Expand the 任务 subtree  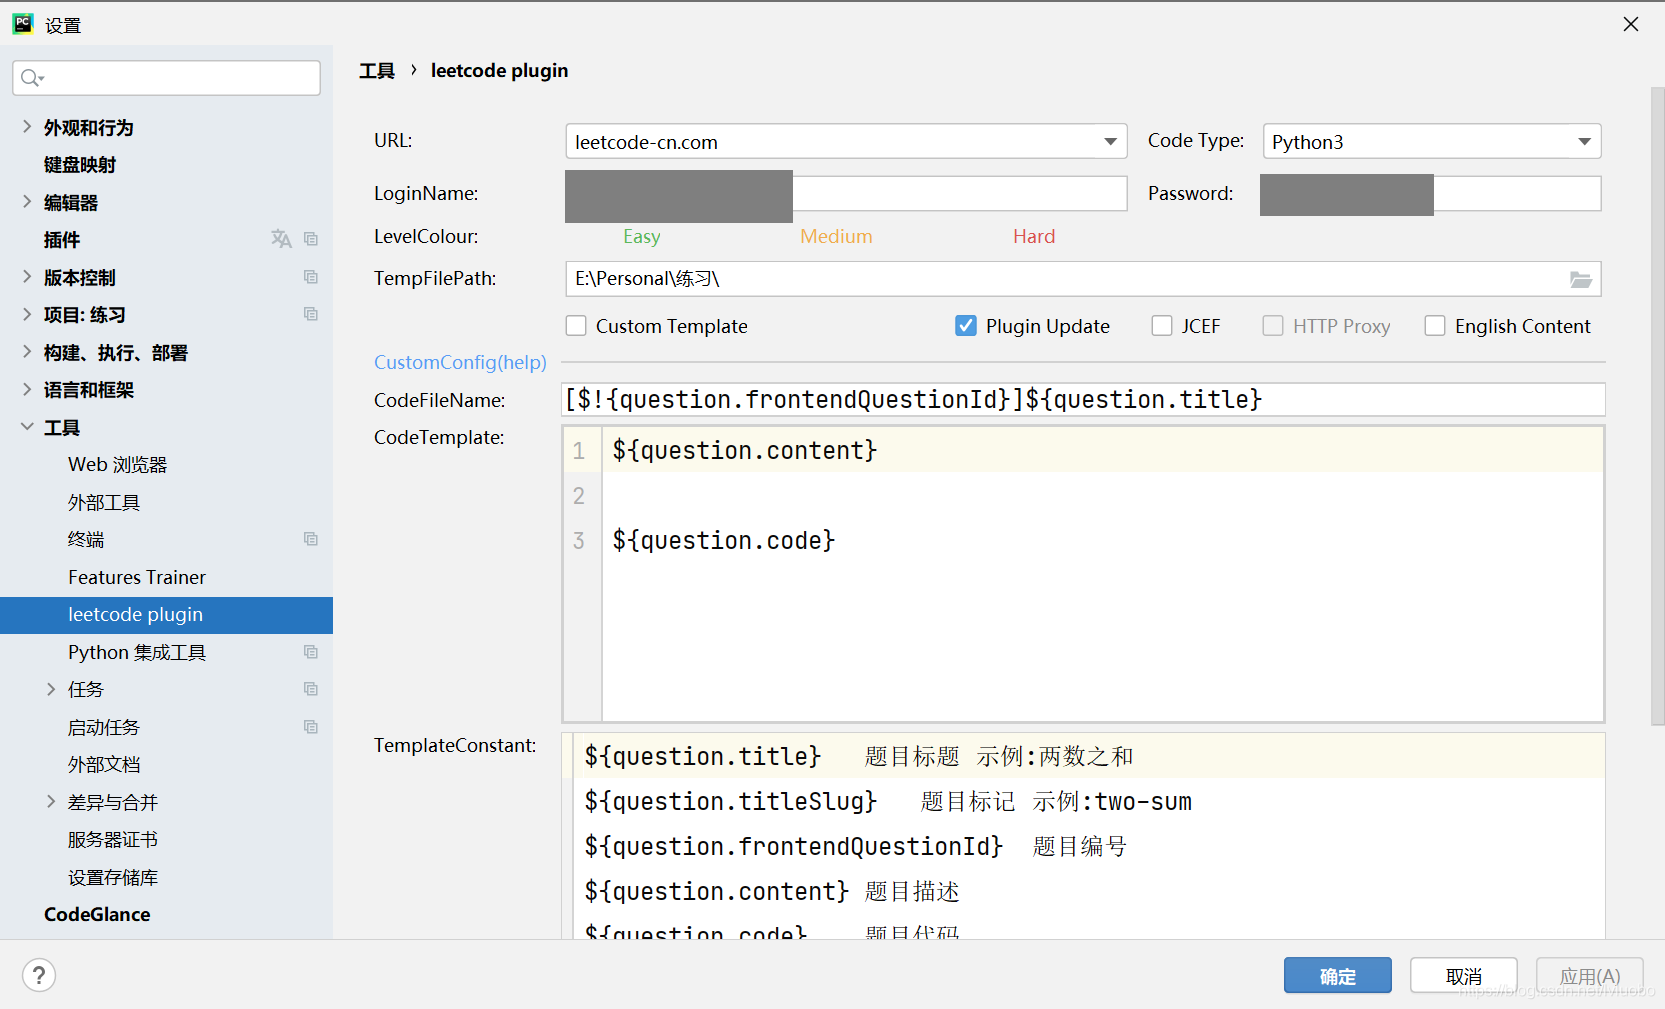(x=51, y=689)
